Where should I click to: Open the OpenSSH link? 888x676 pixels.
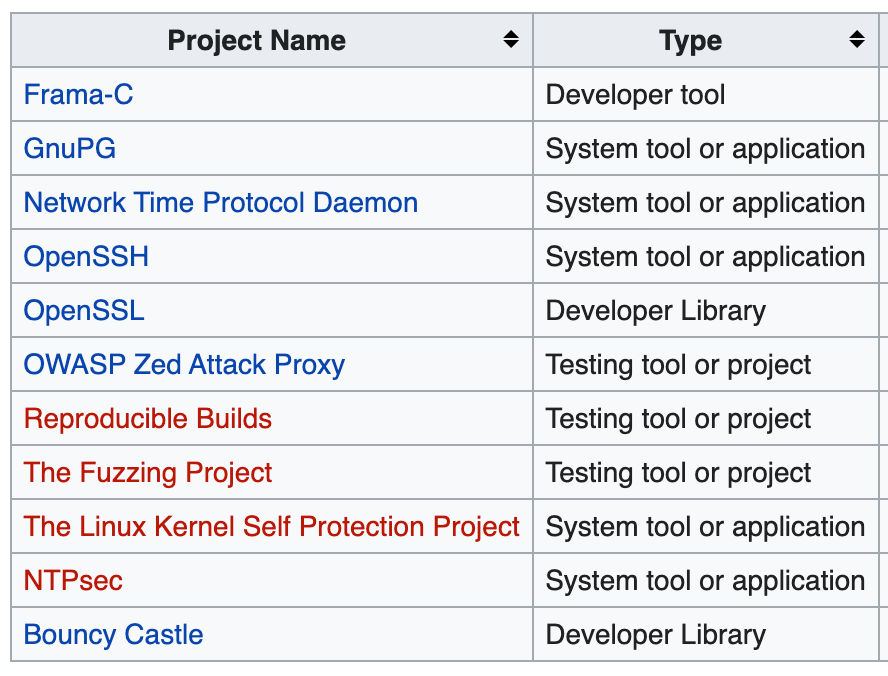tap(86, 256)
